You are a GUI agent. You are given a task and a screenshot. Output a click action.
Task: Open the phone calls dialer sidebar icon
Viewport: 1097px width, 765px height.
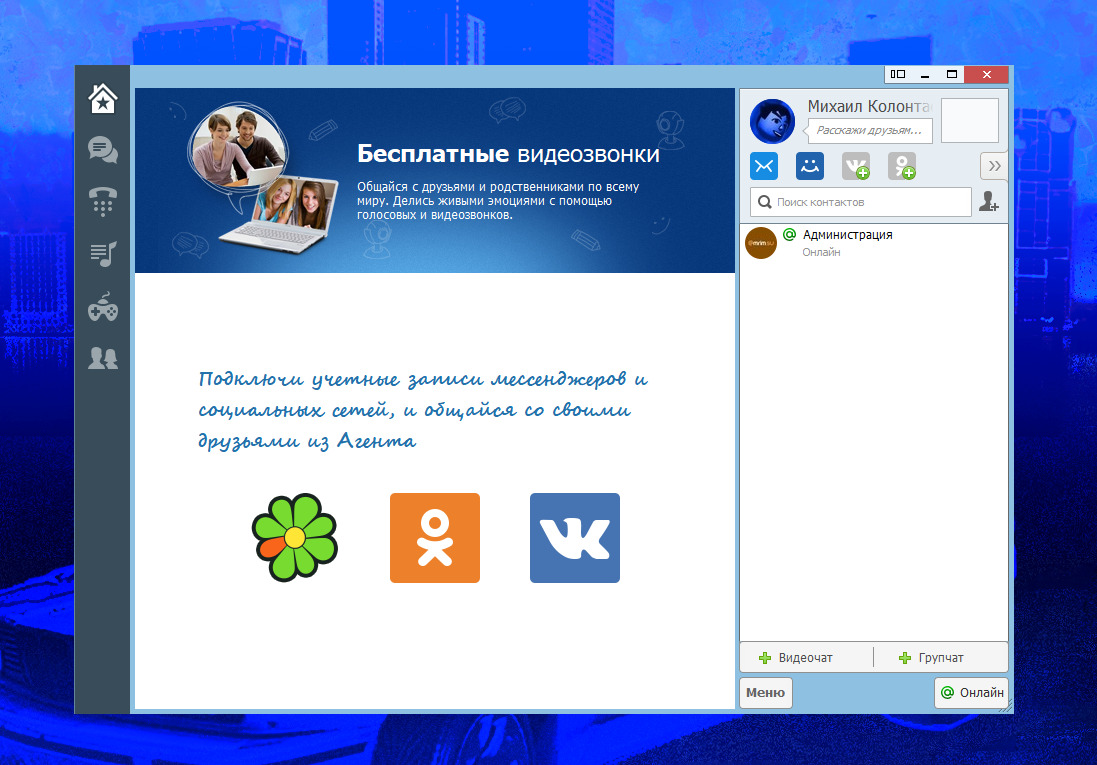pyautogui.click(x=103, y=202)
